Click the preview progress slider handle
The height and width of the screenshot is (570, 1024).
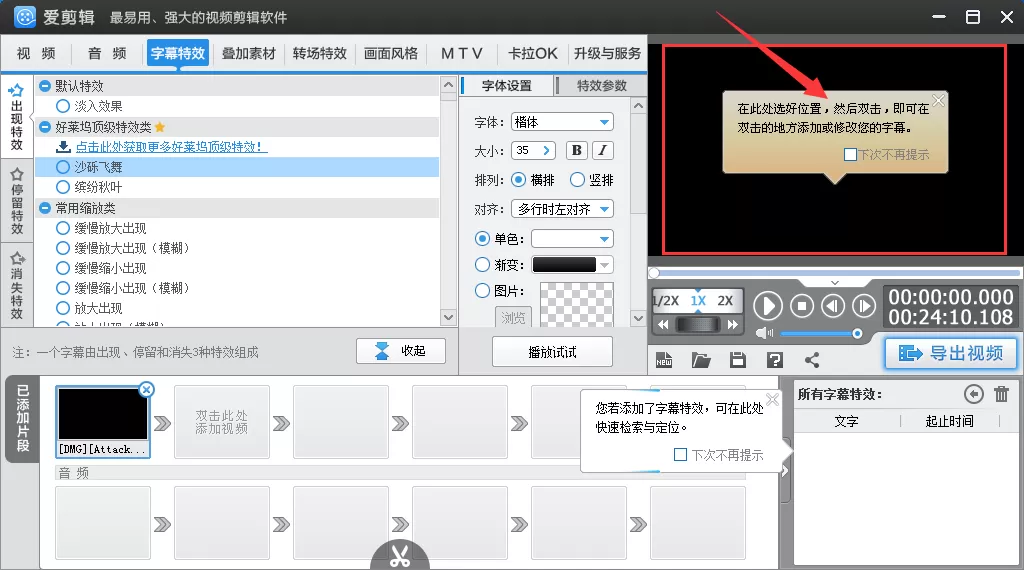(x=654, y=272)
